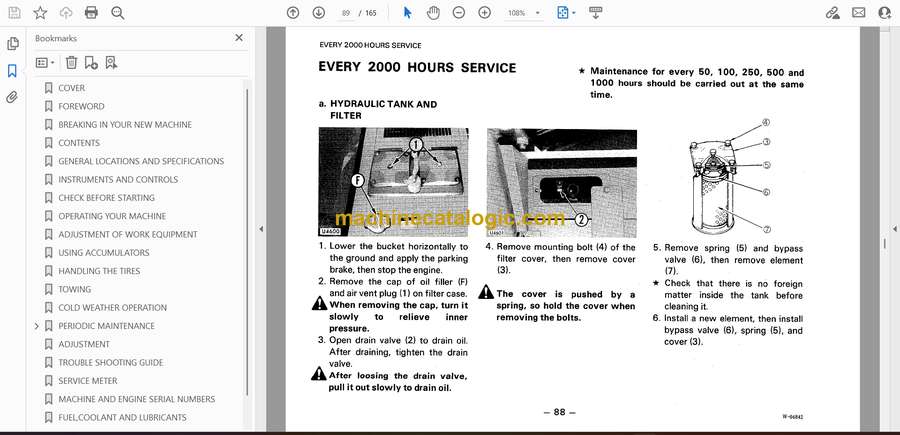This screenshot has width=900, height=435.
Task: Open the FOREWORD bookmark
Action: [x=81, y=106]
